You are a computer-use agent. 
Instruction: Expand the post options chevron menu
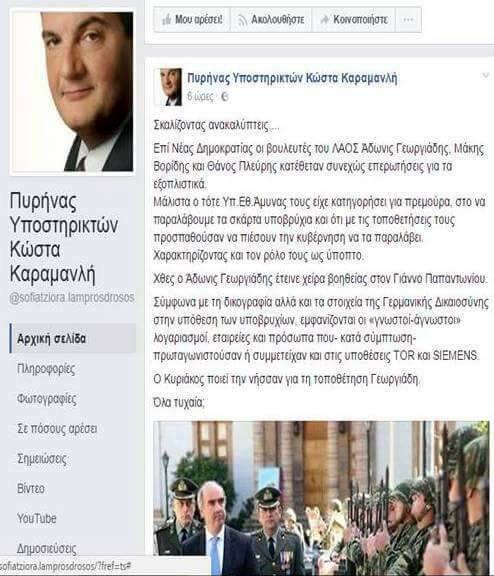pyautogui.click(x=486, y=76)
